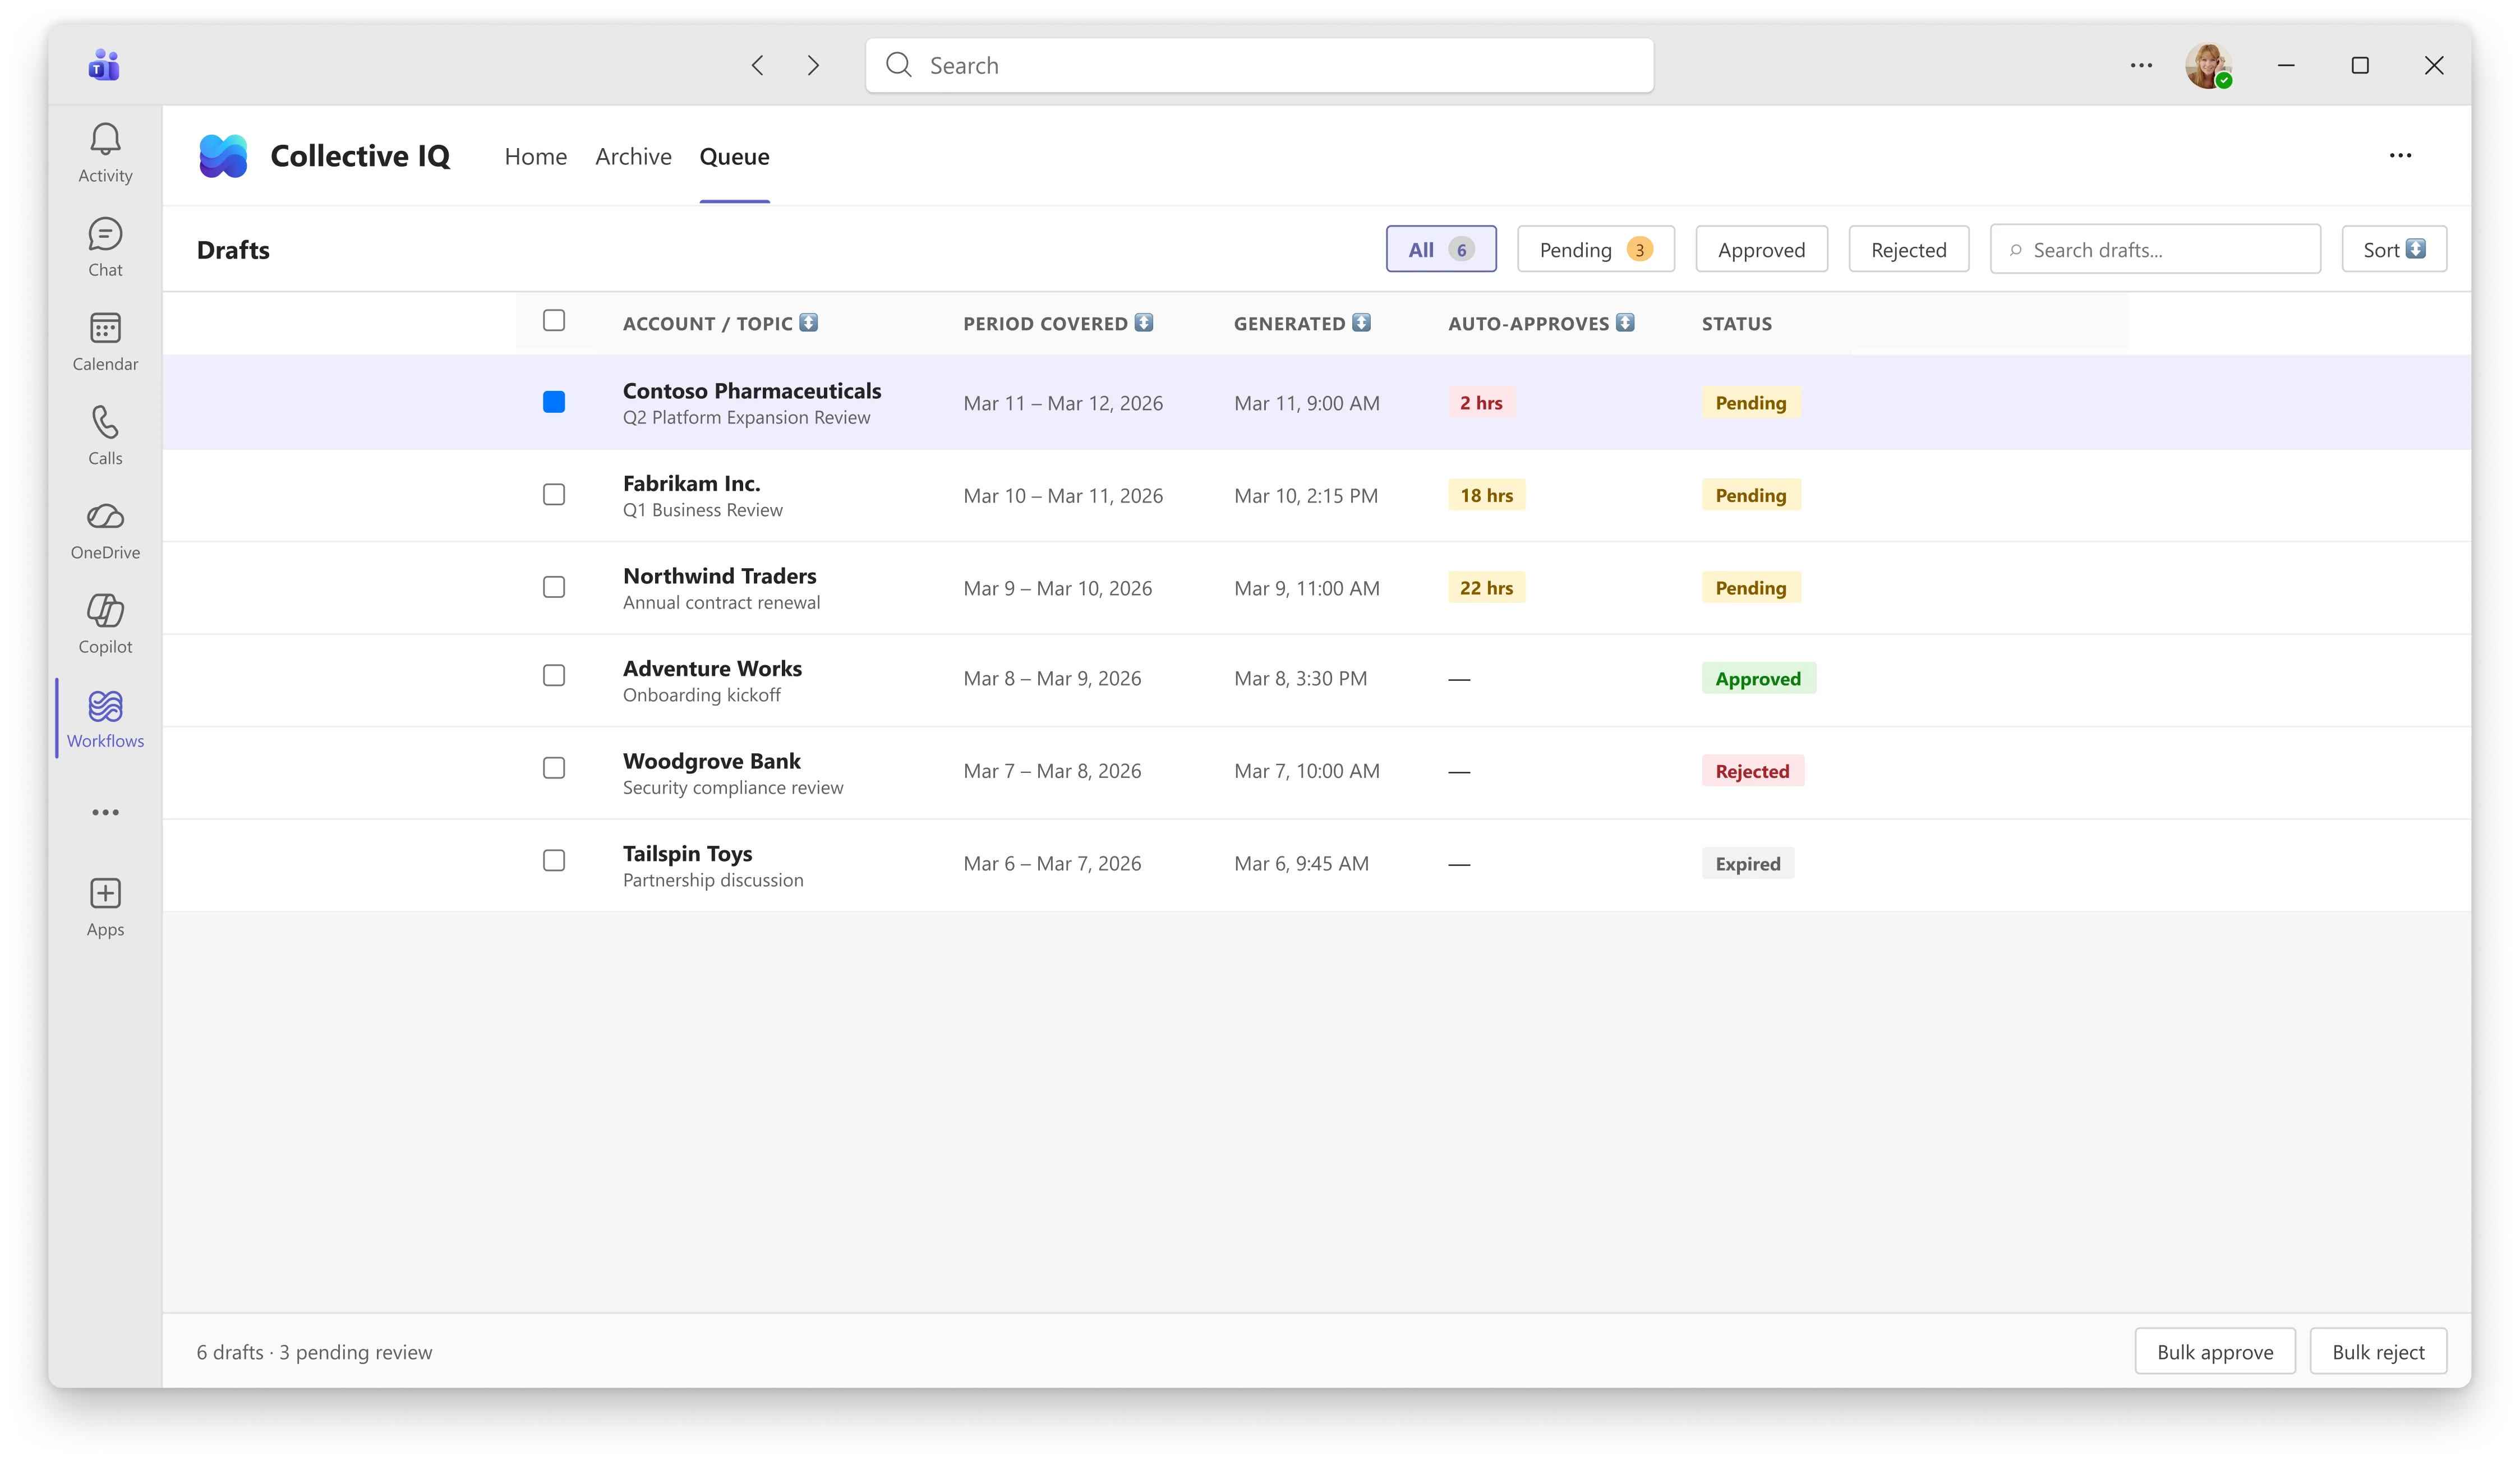Show more sidebar apps ellipsis
This screenshot has height=1460, width=2520.
coord(105,812)
